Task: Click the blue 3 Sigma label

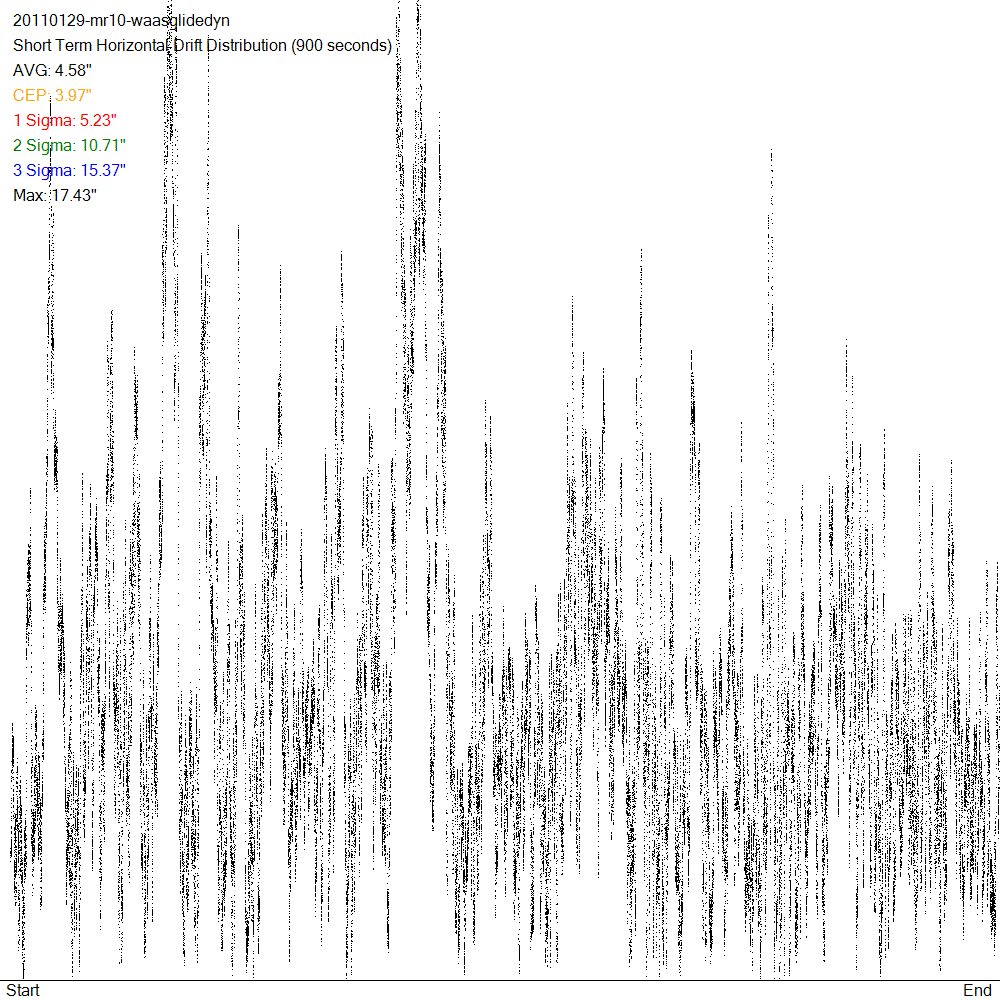Action: (x=44, y=171)
